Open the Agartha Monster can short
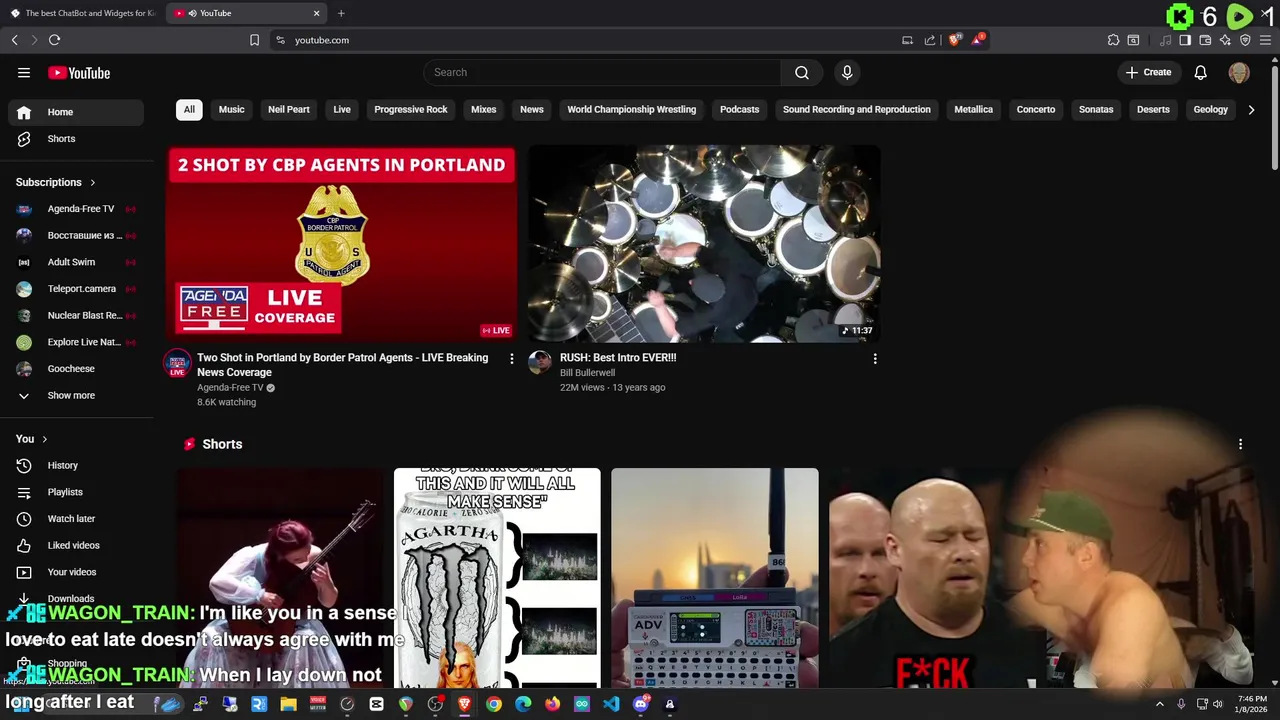This screenshot has width=1280, height=720. point(497,578)
